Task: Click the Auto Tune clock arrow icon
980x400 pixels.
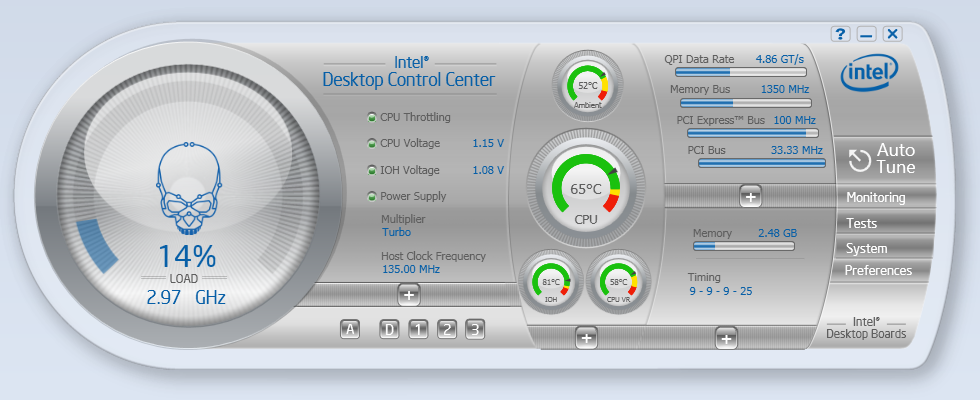Action: [859, 160]
